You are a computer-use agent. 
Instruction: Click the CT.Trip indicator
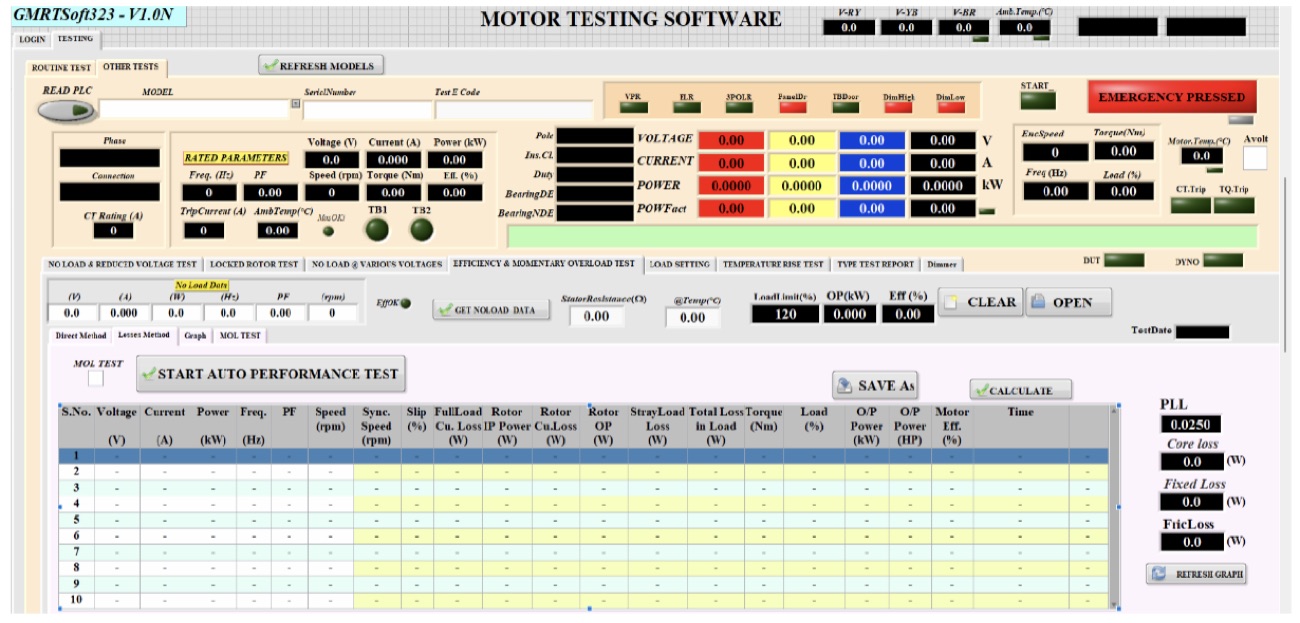click(x=1190, y=205)
